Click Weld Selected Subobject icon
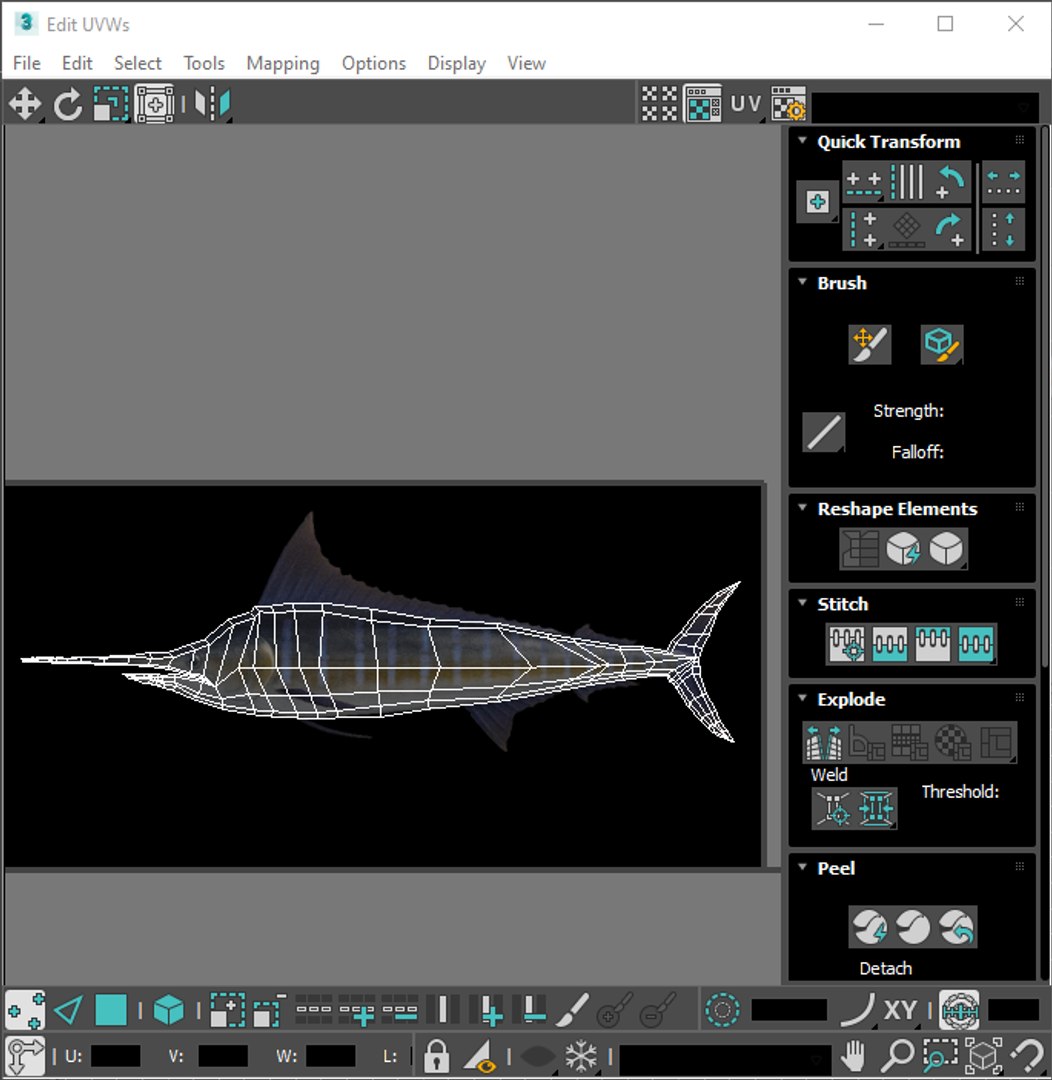 [x=876, y=808]
